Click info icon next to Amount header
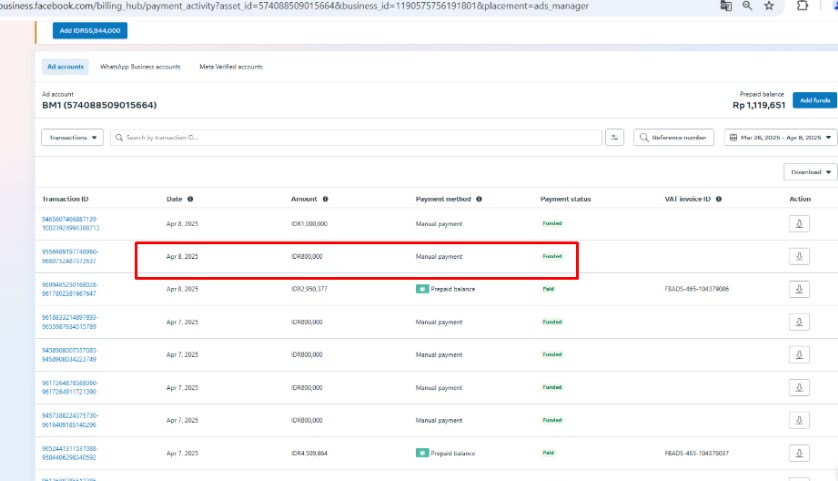The height and width of the screenshot is (481, 838). click(325, 199)
